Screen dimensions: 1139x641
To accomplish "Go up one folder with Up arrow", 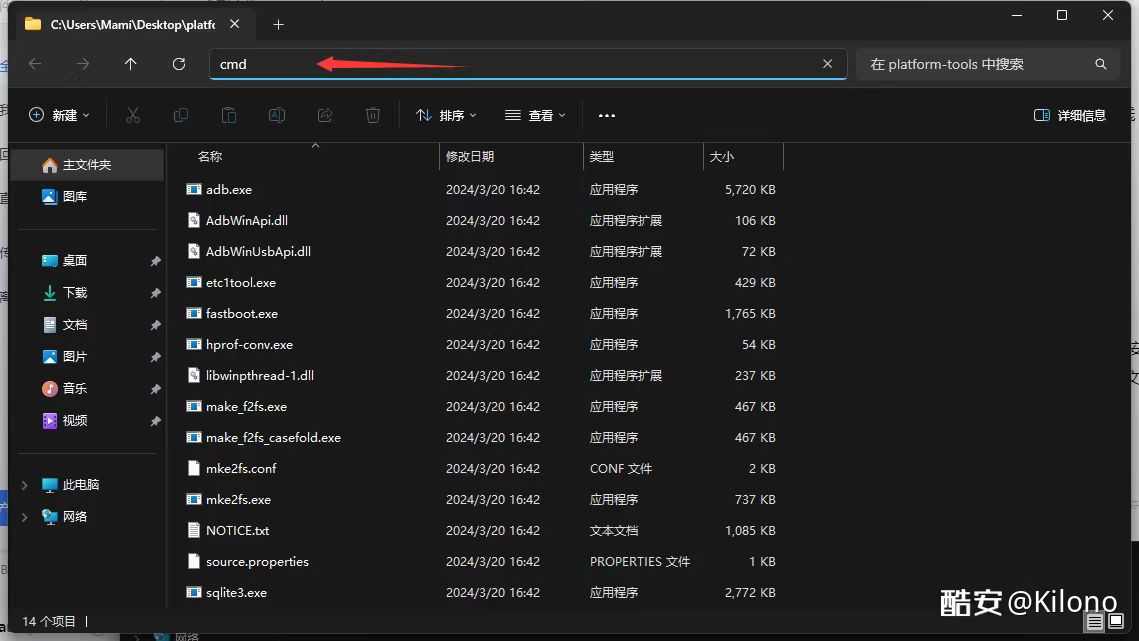I will coord(131,64).
